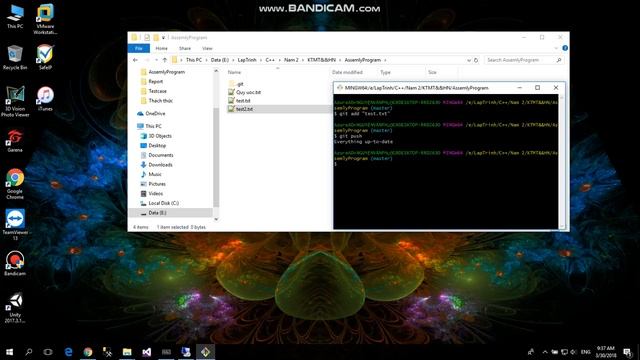Expand the ribbon chevron
The image size is (640, 360).
tap(556, 48)
